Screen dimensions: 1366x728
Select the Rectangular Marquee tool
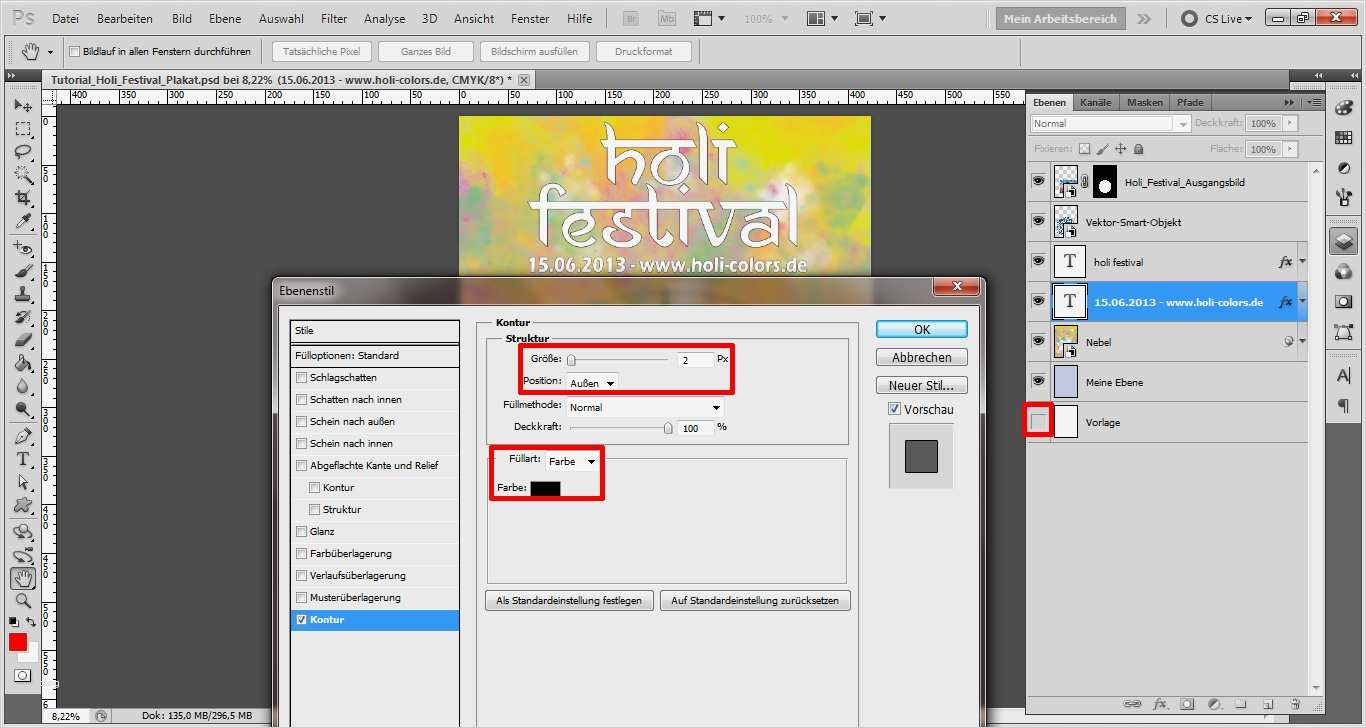pyautogui.click(x=23, y=129)
